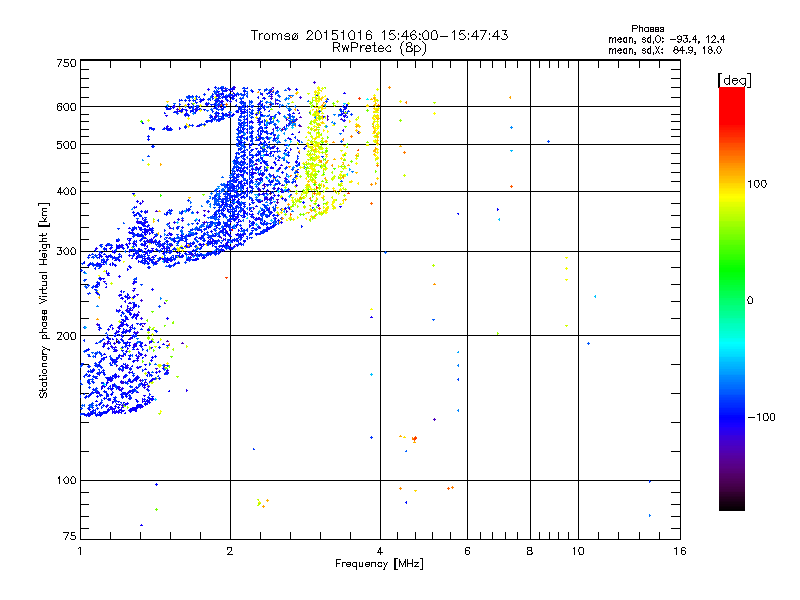Click the x-axis tick label '16'
Image resolution: width=800 pixels, height=600 pixels.
tap(680, 551)
